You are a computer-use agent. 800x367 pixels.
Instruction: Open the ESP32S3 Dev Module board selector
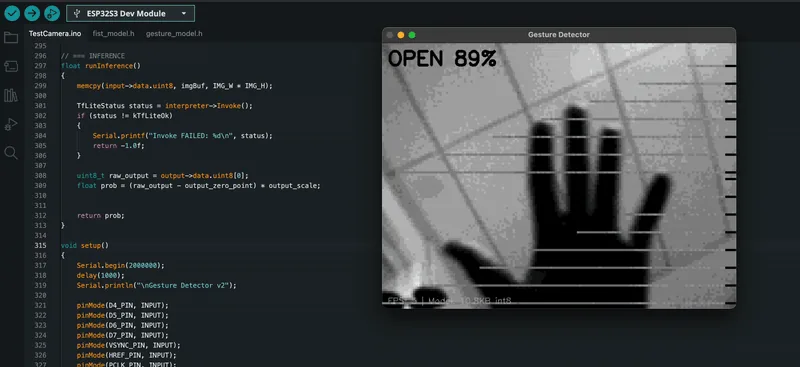pos(131,13)
